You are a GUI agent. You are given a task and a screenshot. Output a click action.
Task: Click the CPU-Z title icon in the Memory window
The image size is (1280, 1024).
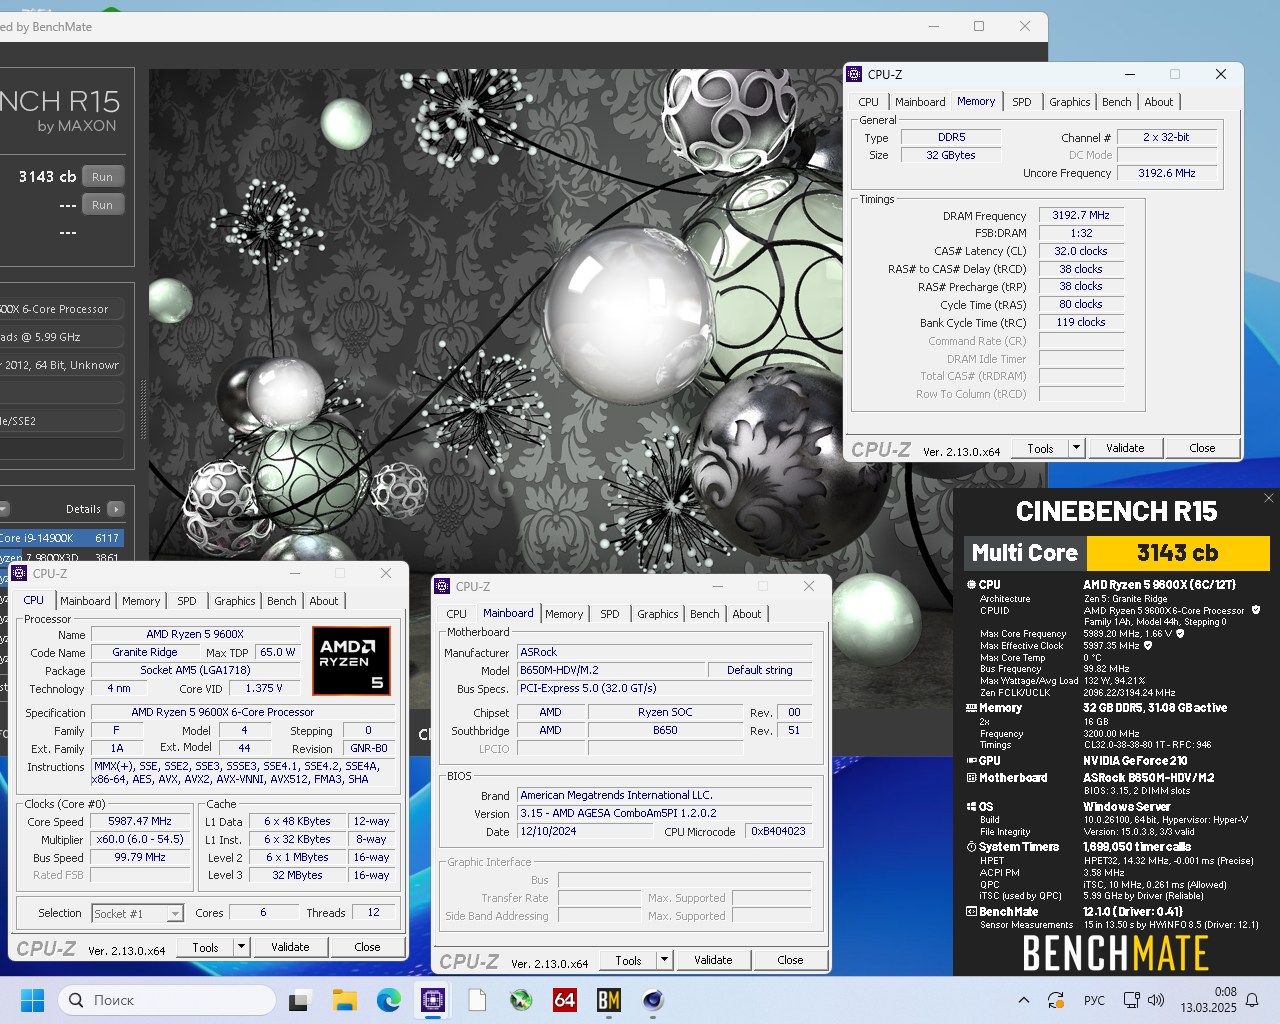[x=854, y=74]
